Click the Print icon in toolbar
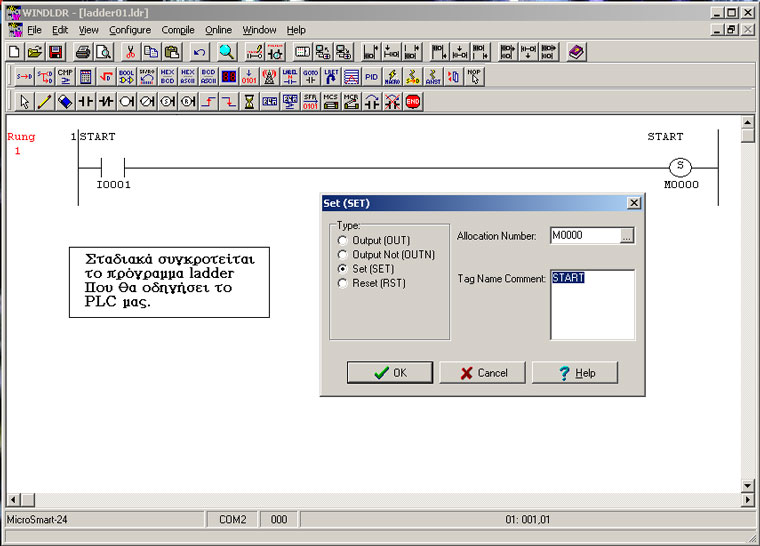The height and width of the screenshot is (546, 760). pyautogui.click(x=83, y=52)
